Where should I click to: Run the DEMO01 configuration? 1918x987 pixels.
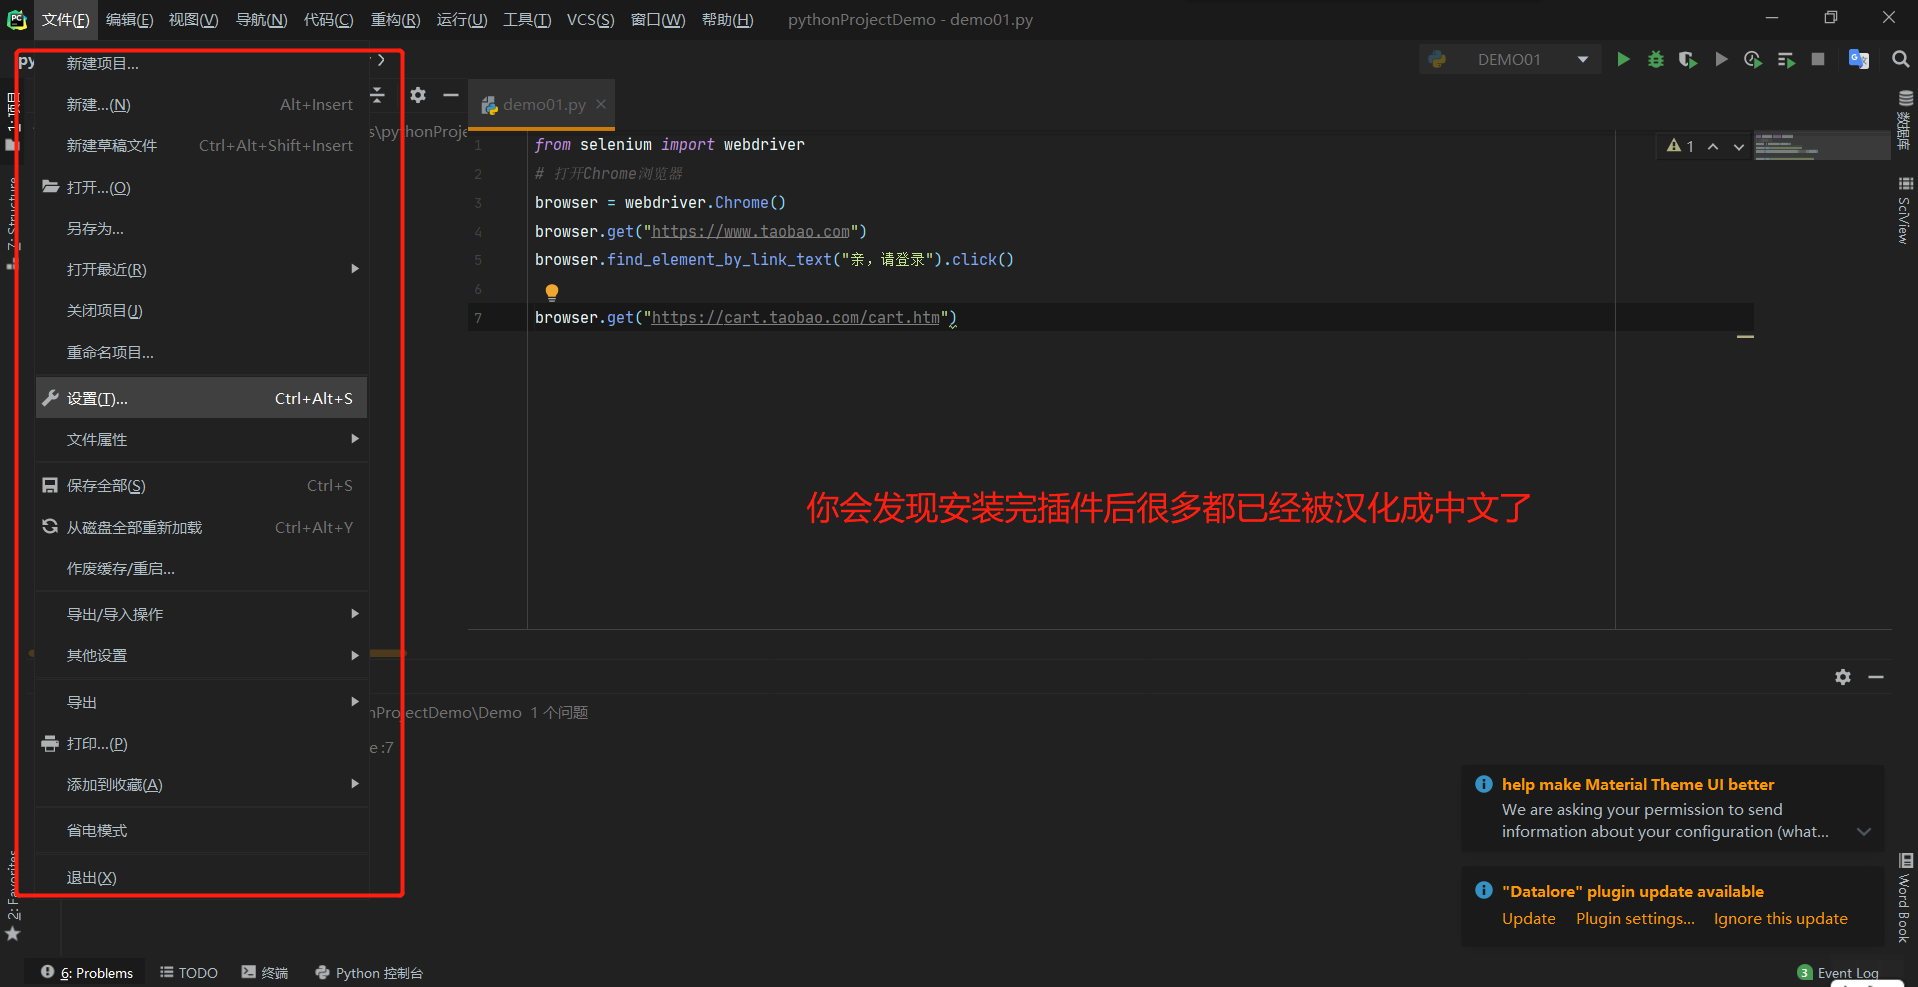tap(1623, 60)
